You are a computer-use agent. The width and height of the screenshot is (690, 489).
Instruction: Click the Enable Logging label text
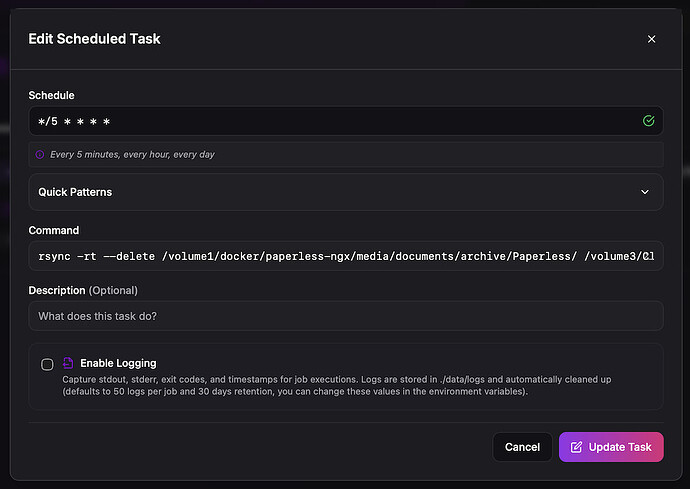pos(118,363)
